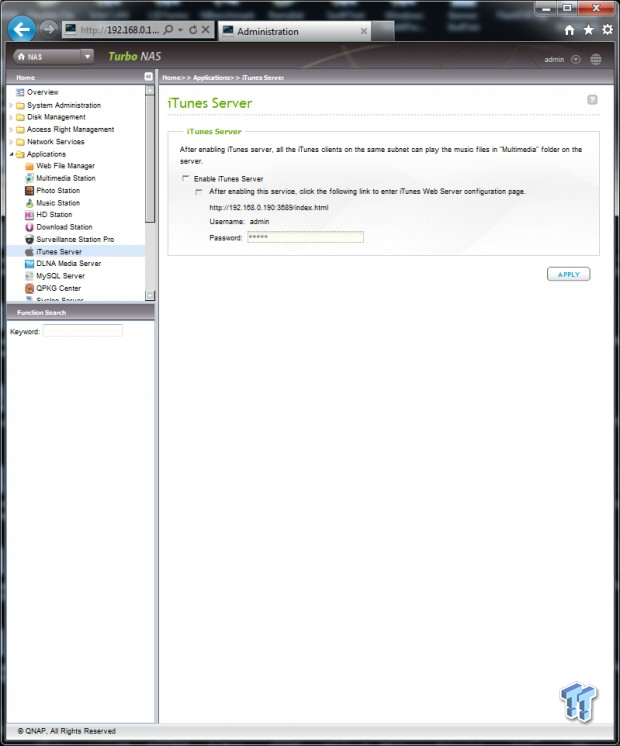Click the navigation tree scrollbar thumb
This screenshot has height=746, width=620.
click(x=150, y=158)
